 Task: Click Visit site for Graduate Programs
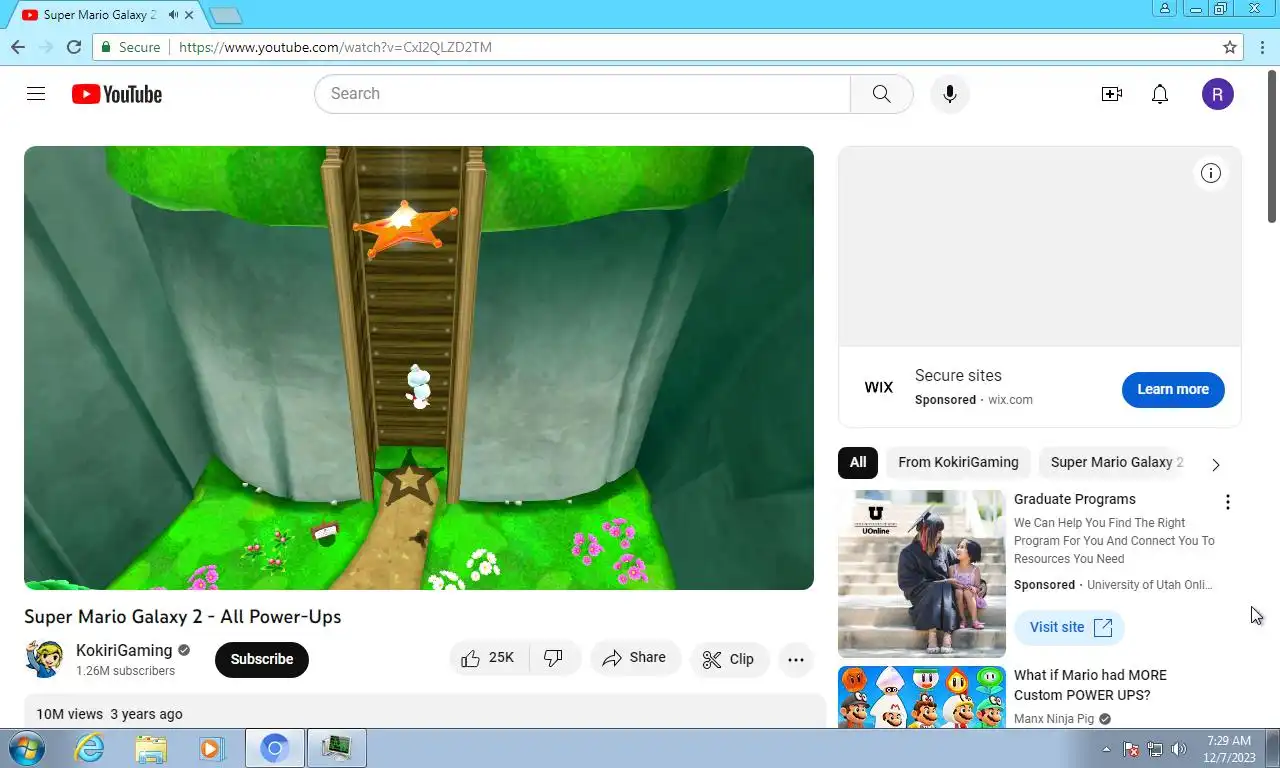pos(1070,627)
